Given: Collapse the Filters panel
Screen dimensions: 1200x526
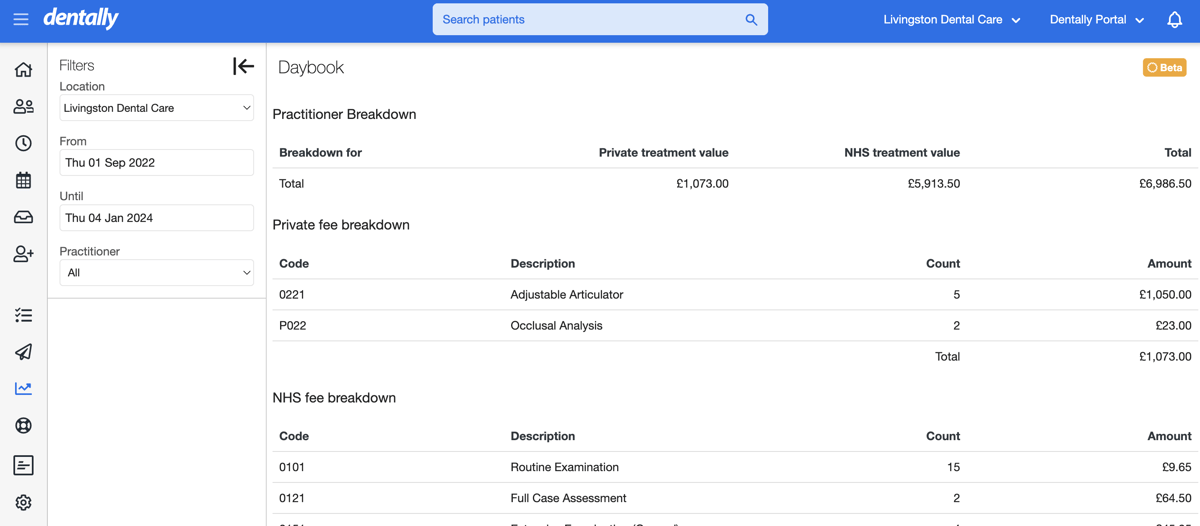Looking at the screenshot, I should 243,66.
